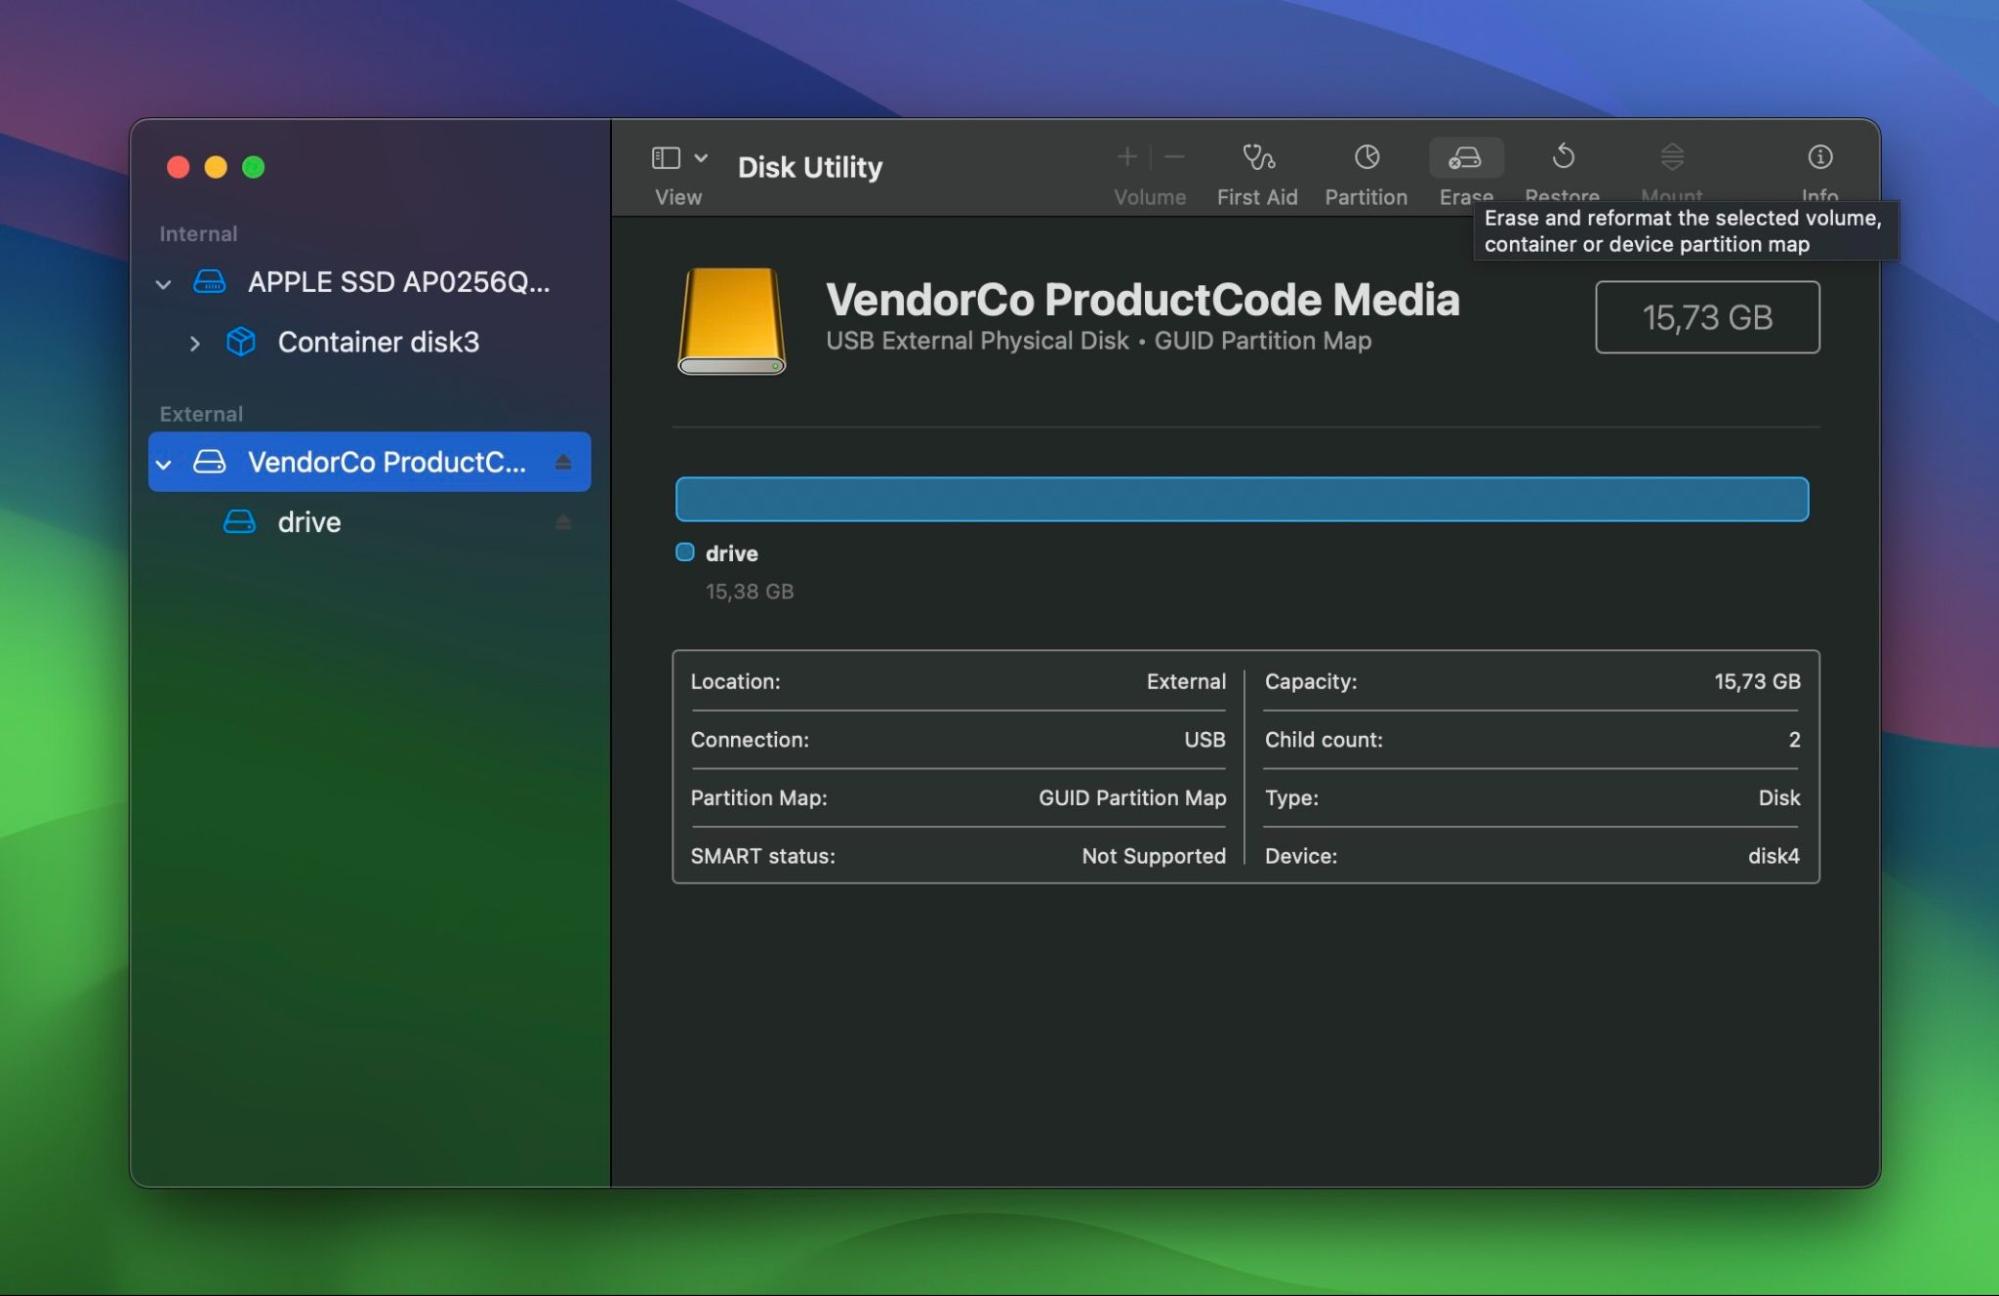
Task: Click the Type Disk value
Action: (1779, 797)
